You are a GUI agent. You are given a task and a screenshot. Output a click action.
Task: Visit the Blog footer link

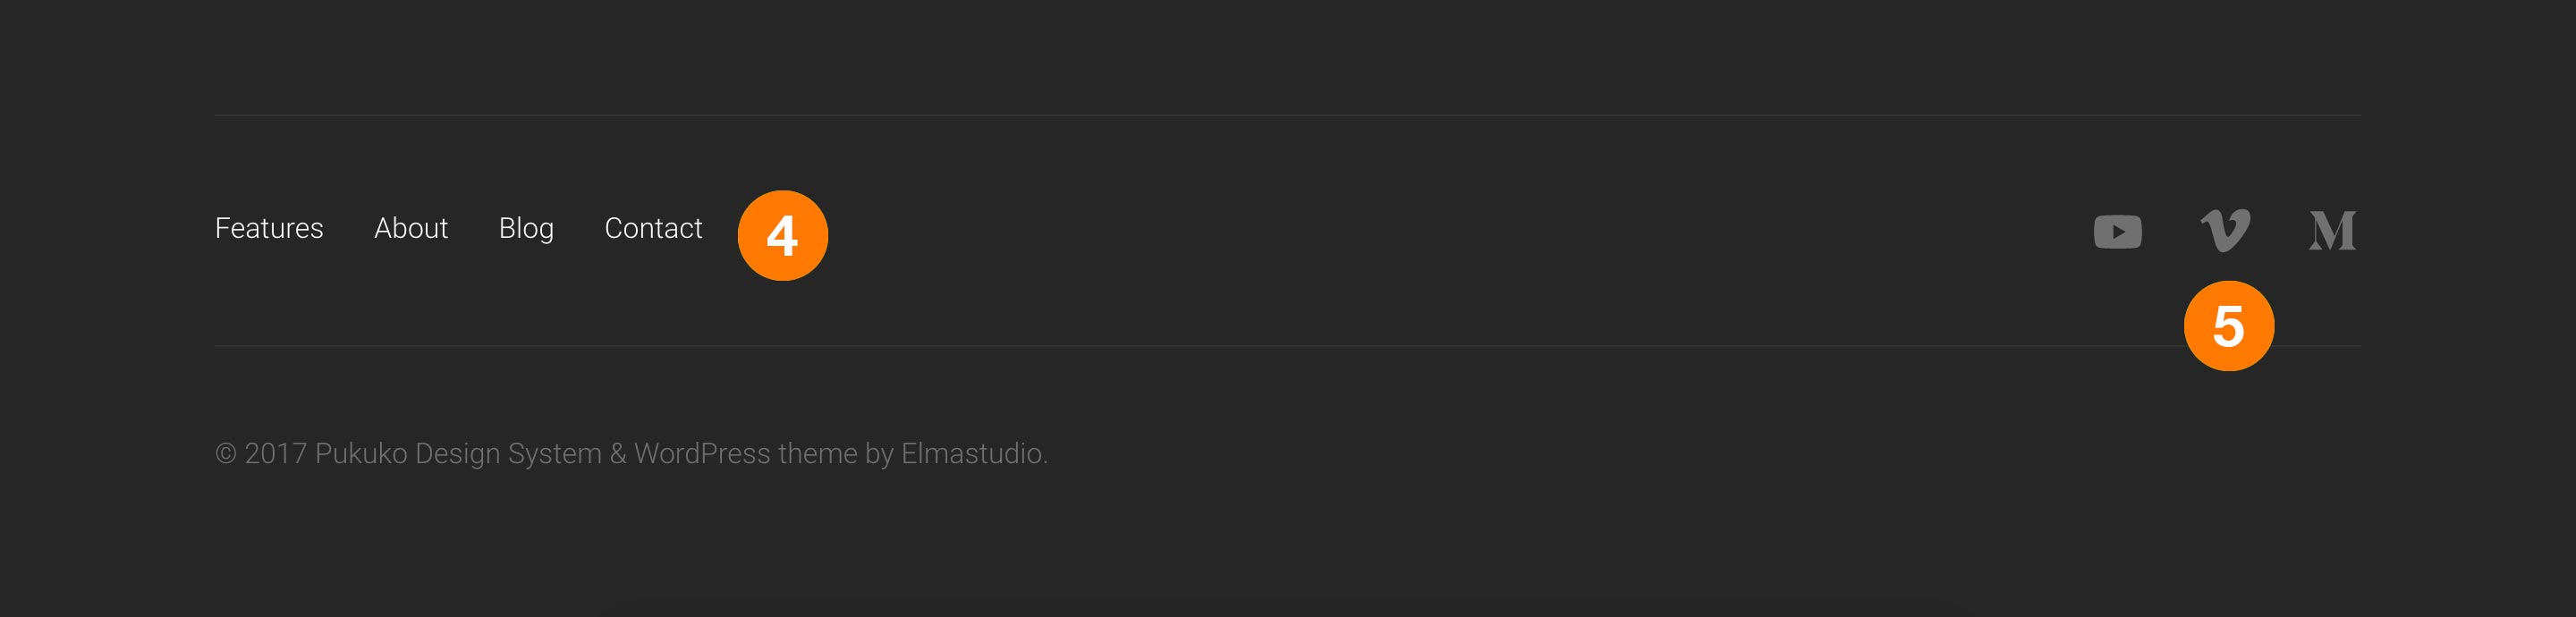click(526, 229)
